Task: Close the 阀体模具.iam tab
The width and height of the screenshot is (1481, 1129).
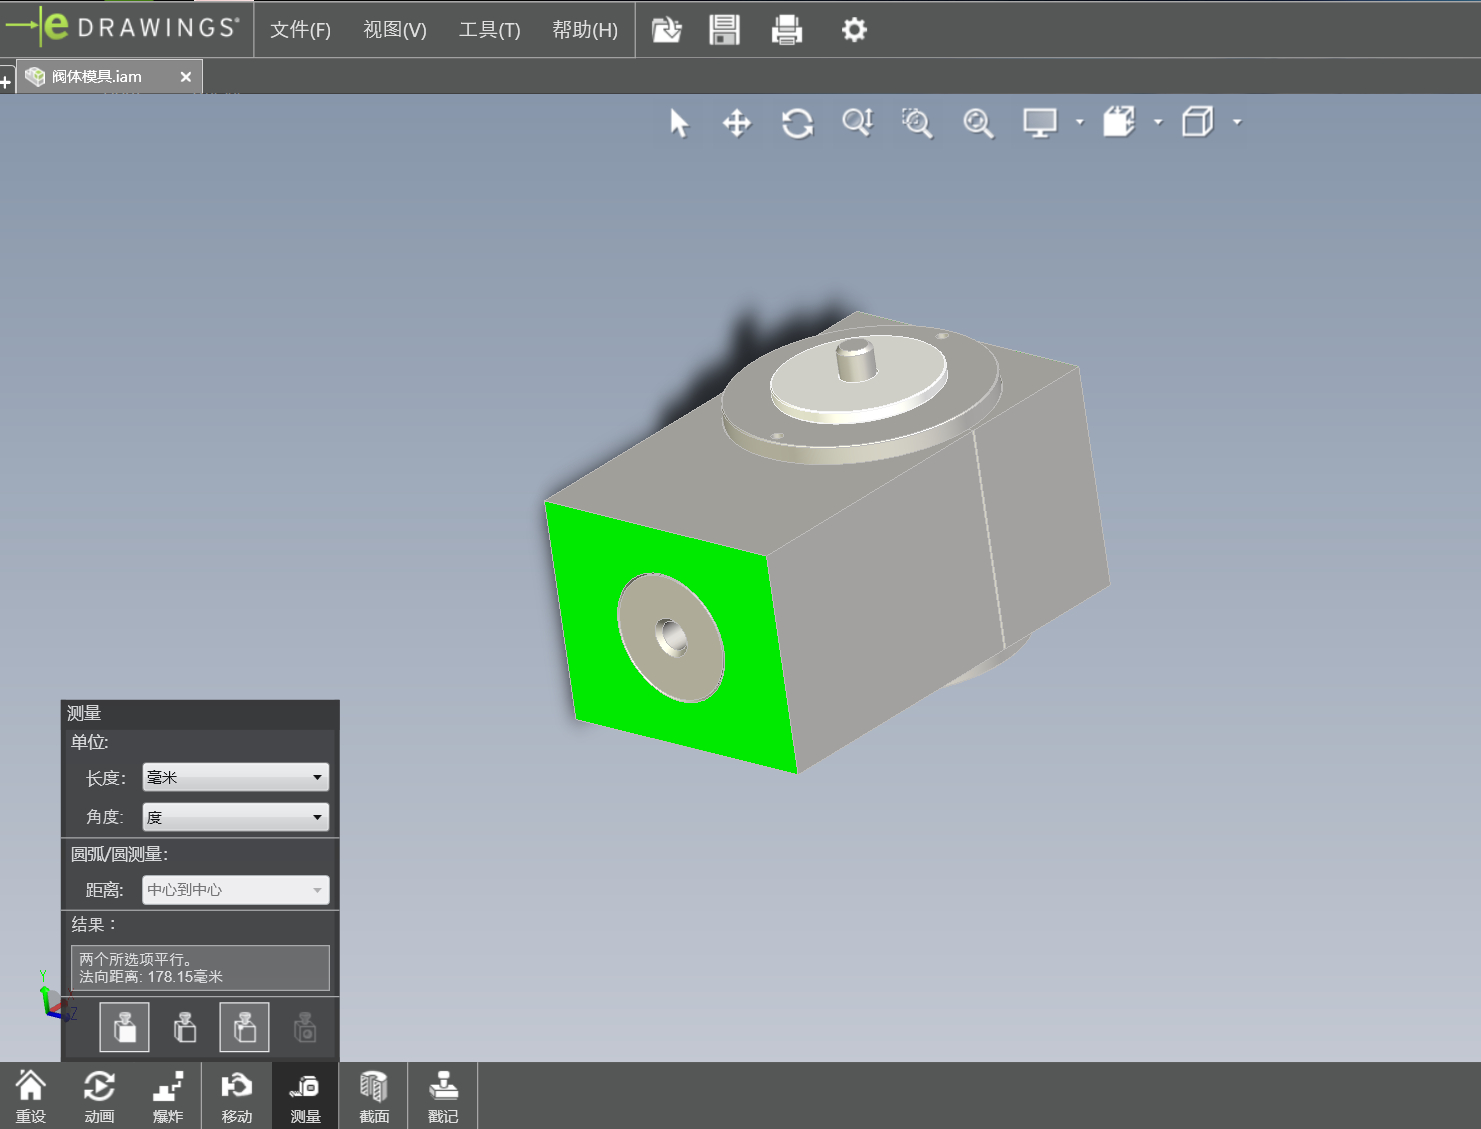Action: tap(186, 77)
